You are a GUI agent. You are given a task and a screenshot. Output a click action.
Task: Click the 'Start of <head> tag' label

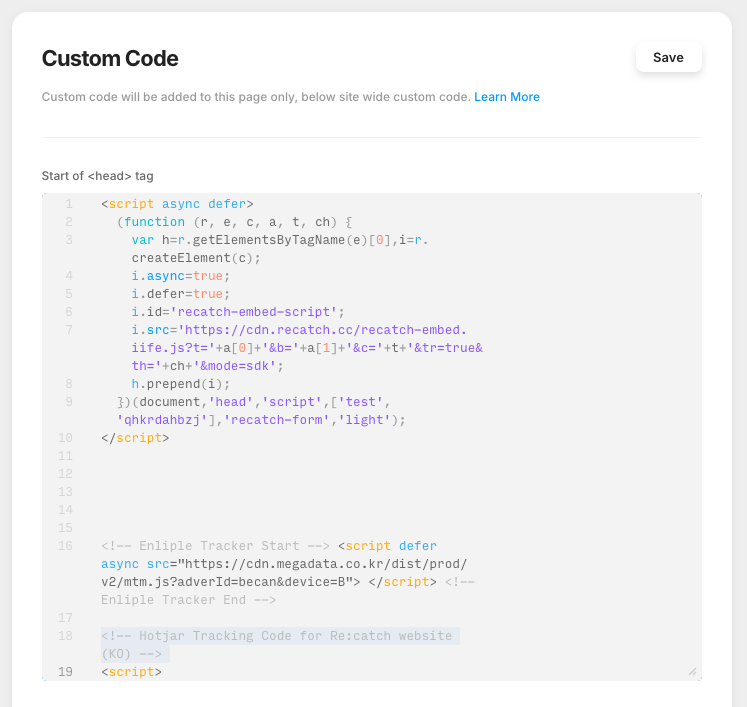(x=97, y=176)
